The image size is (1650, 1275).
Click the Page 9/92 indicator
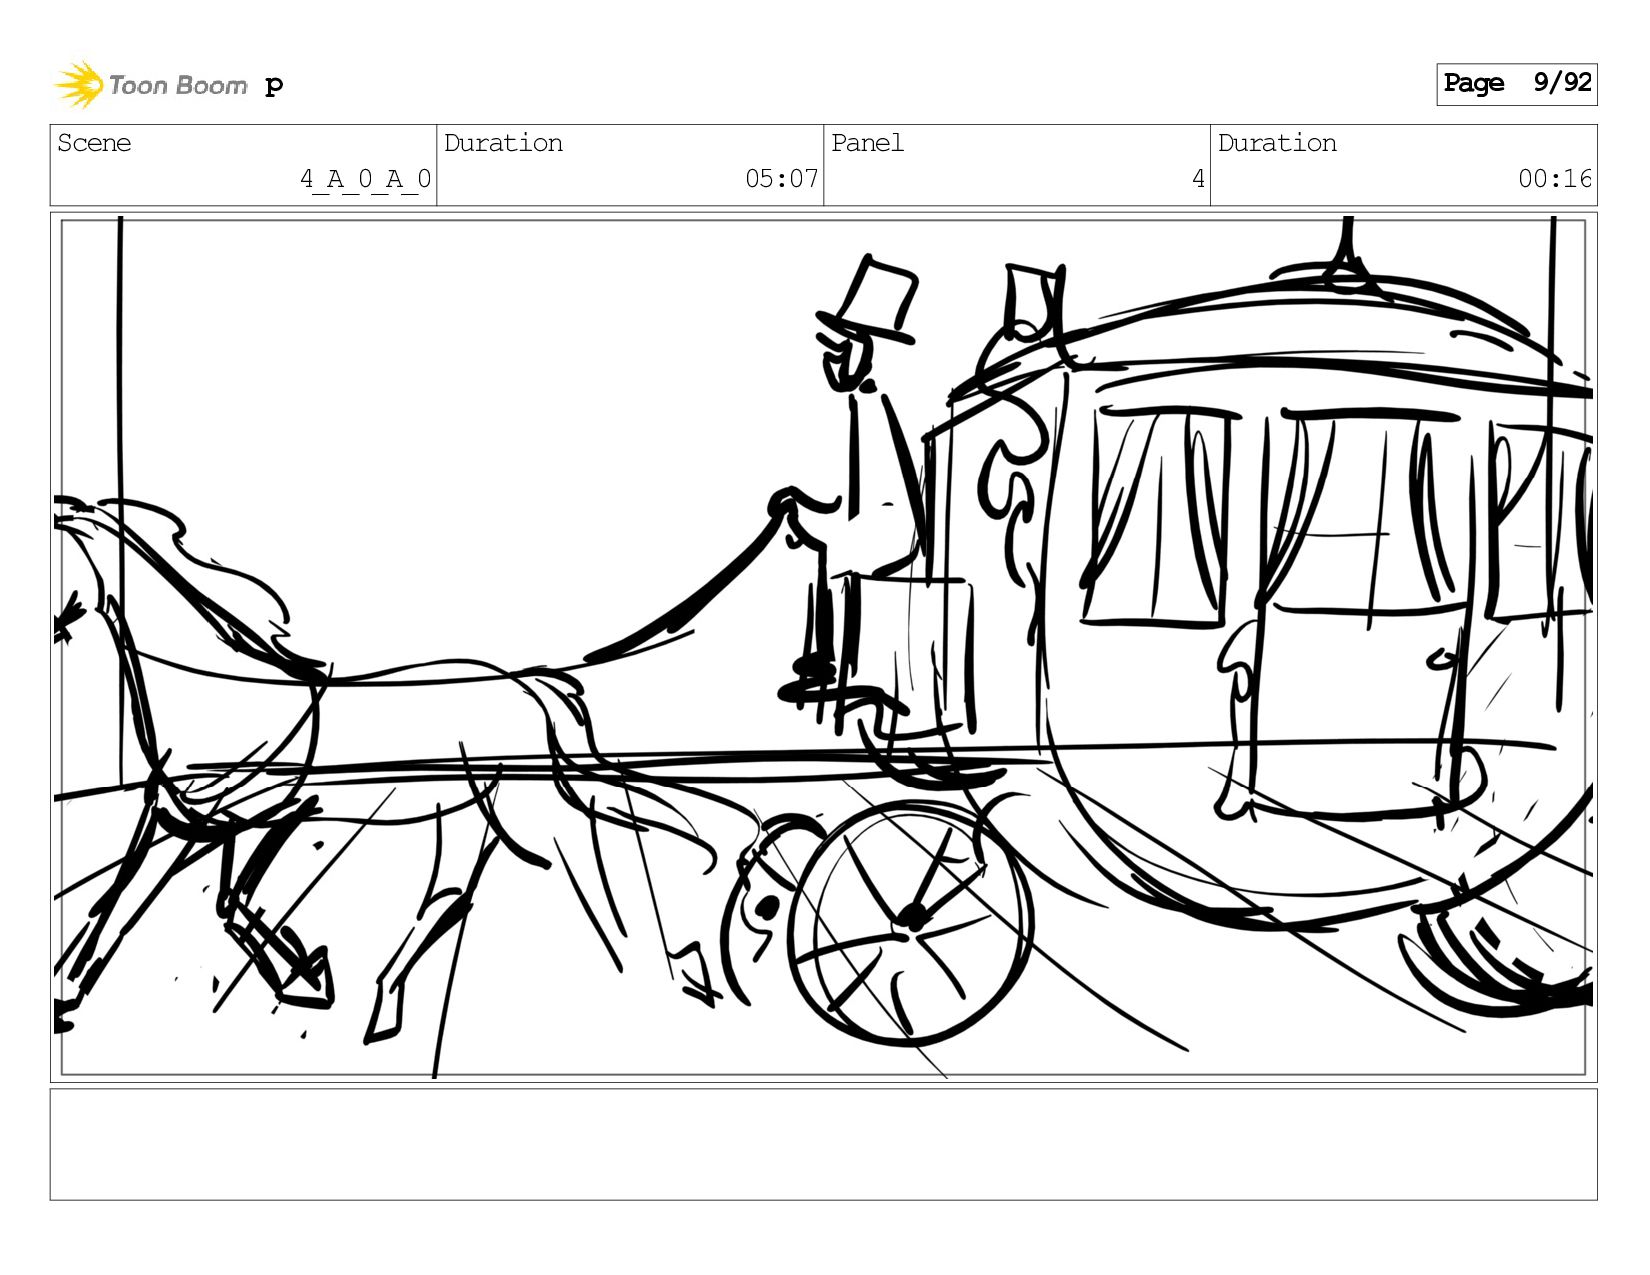click(1516, 84)
